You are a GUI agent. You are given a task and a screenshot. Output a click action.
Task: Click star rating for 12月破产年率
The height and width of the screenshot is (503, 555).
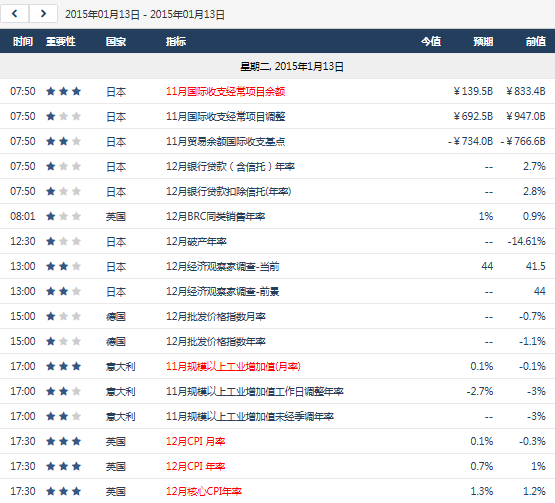[64, 241]
